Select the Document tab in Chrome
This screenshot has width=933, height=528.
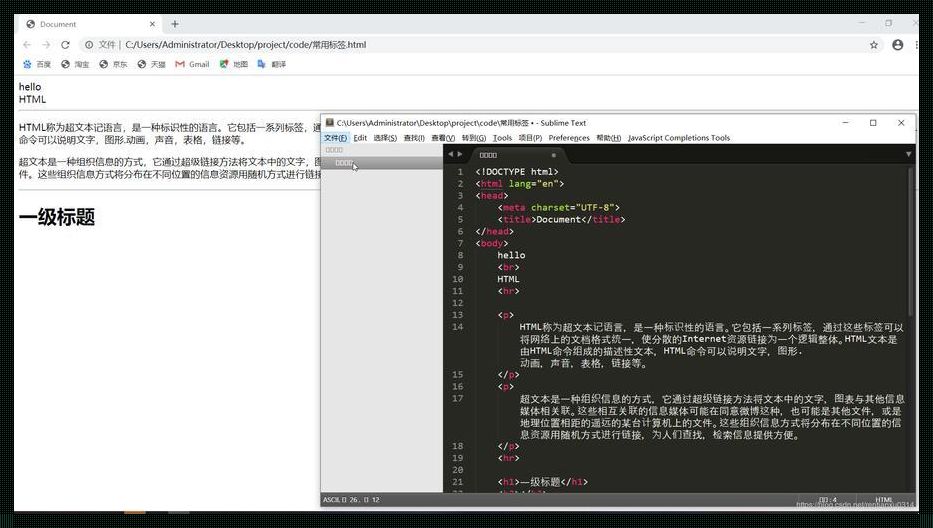(89, 24)
